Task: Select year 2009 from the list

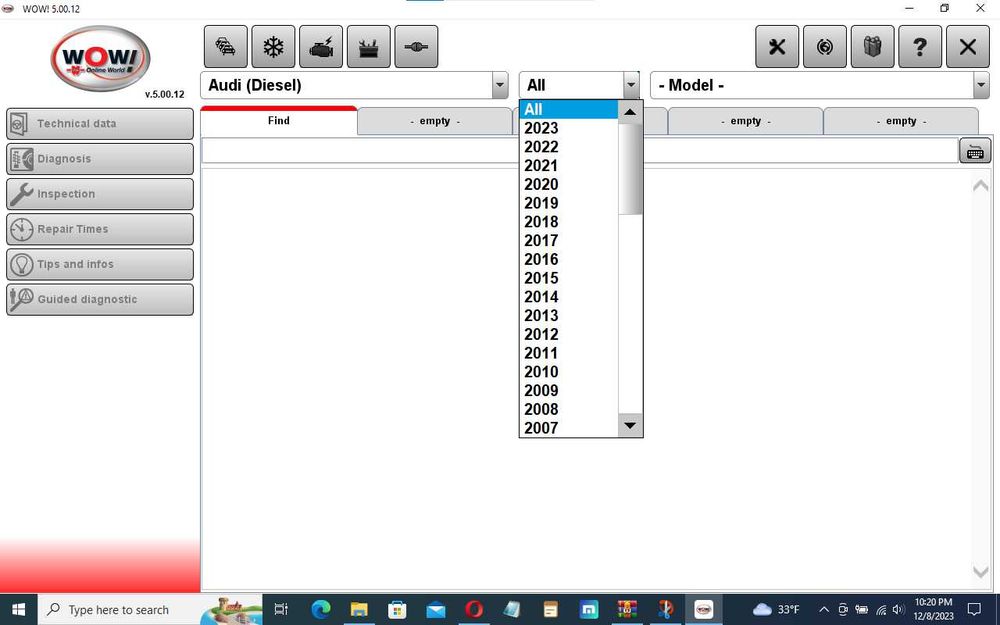Action: [x=569, y=390]
